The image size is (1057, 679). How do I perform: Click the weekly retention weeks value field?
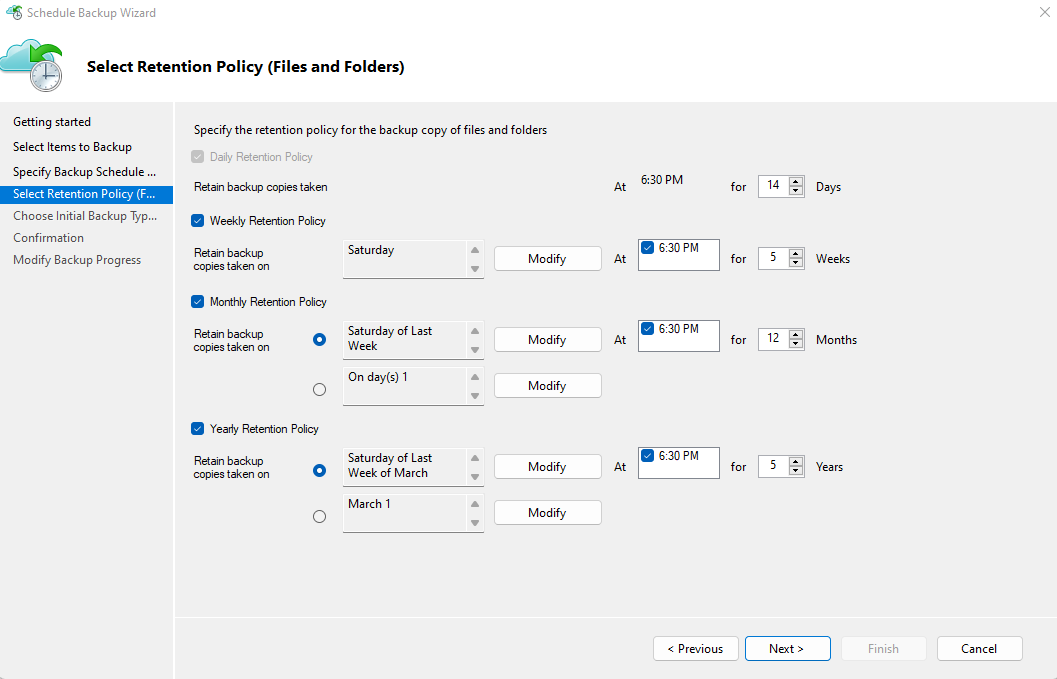point(773,258)
